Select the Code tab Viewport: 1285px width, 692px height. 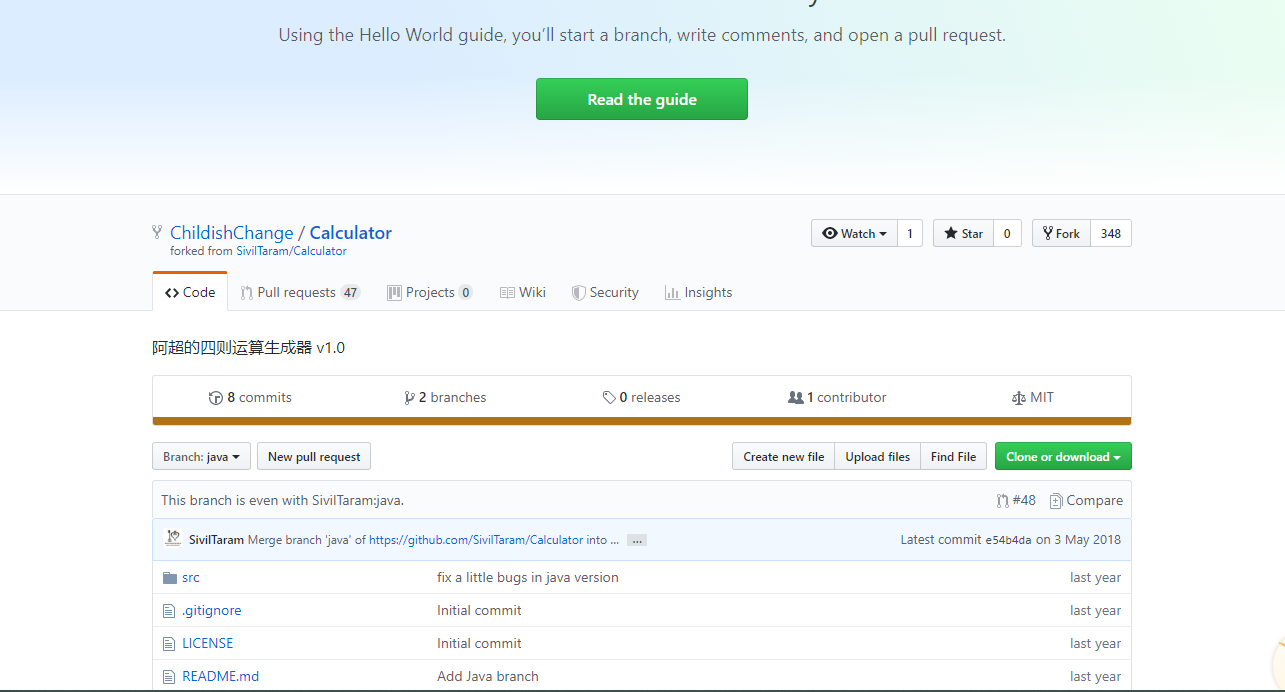click(190, 292)
